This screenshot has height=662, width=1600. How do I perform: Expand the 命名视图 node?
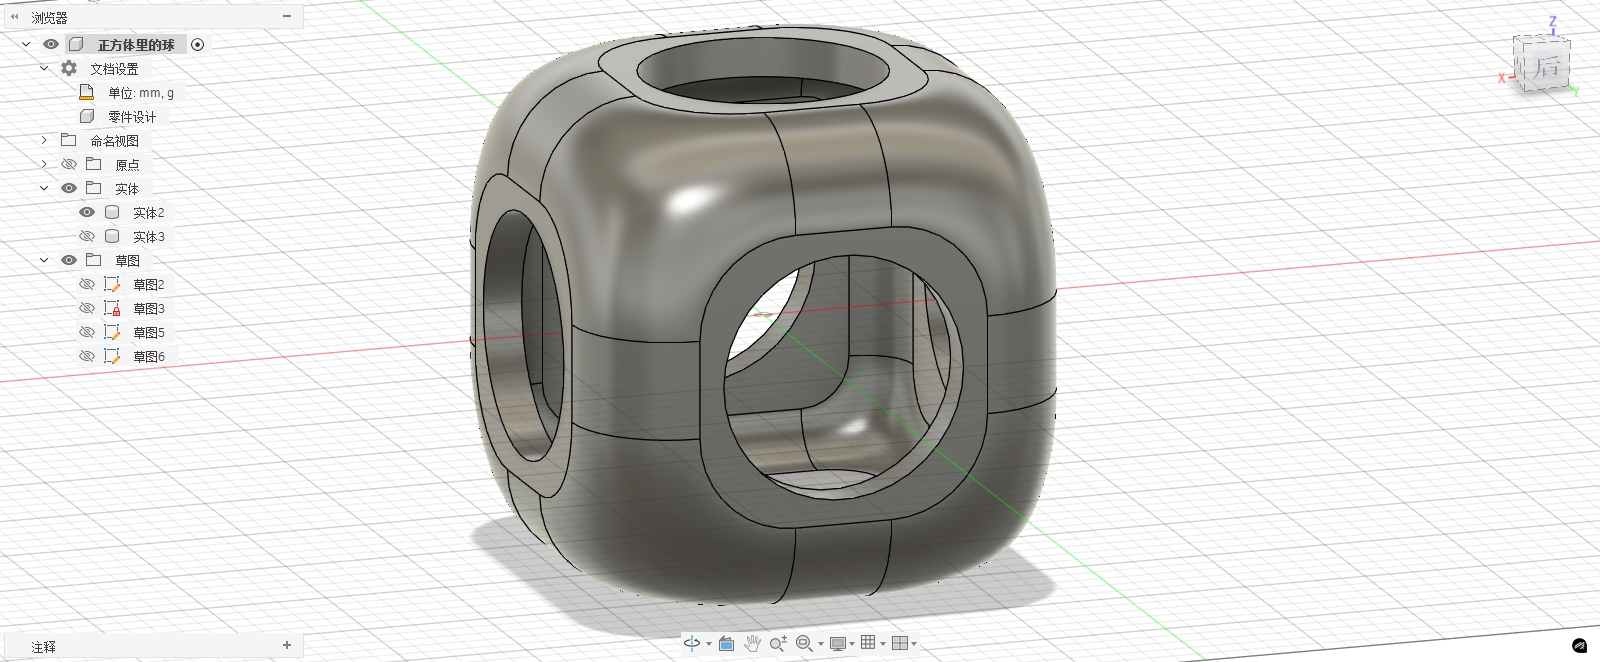tap(44, 140)
